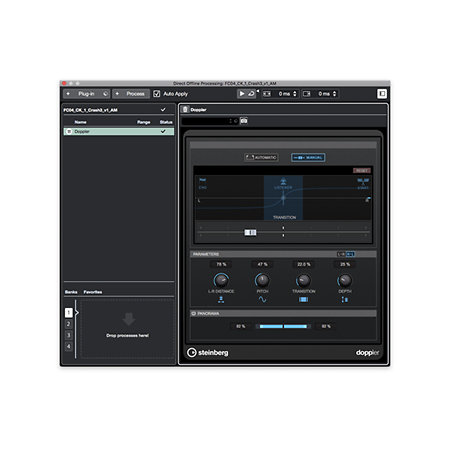The height and width of the screenshot is (450, 450).
Task: Open the preset name dropdown field
Action: click(x=205, y=121)
